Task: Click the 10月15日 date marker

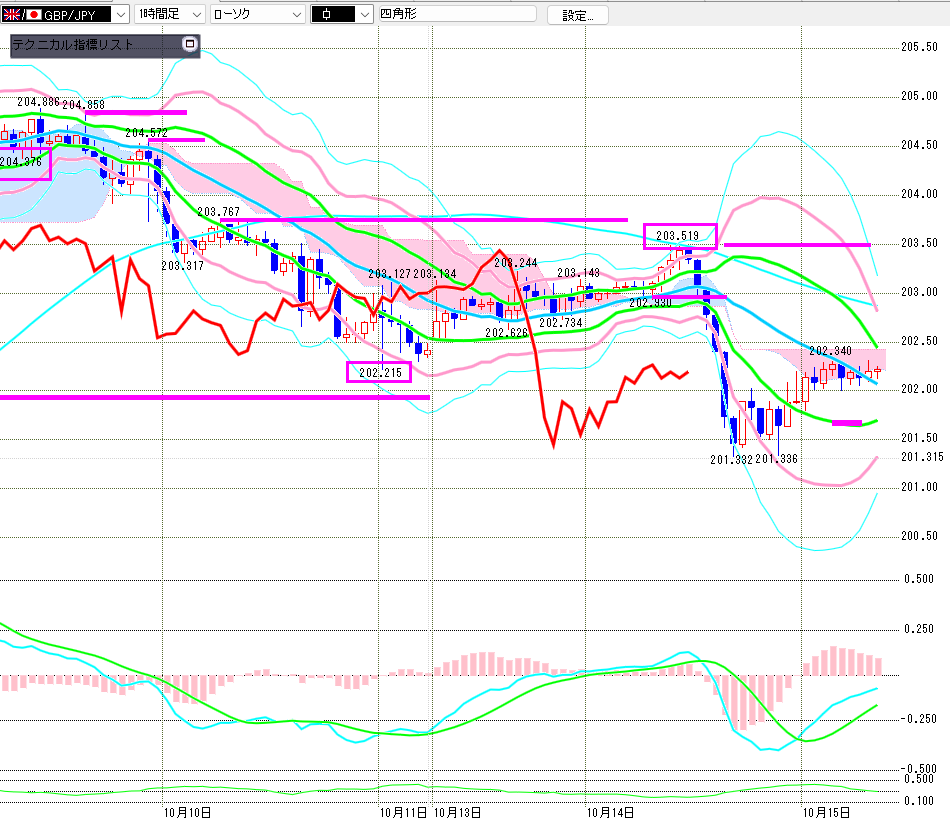Action: pos(828,812)
